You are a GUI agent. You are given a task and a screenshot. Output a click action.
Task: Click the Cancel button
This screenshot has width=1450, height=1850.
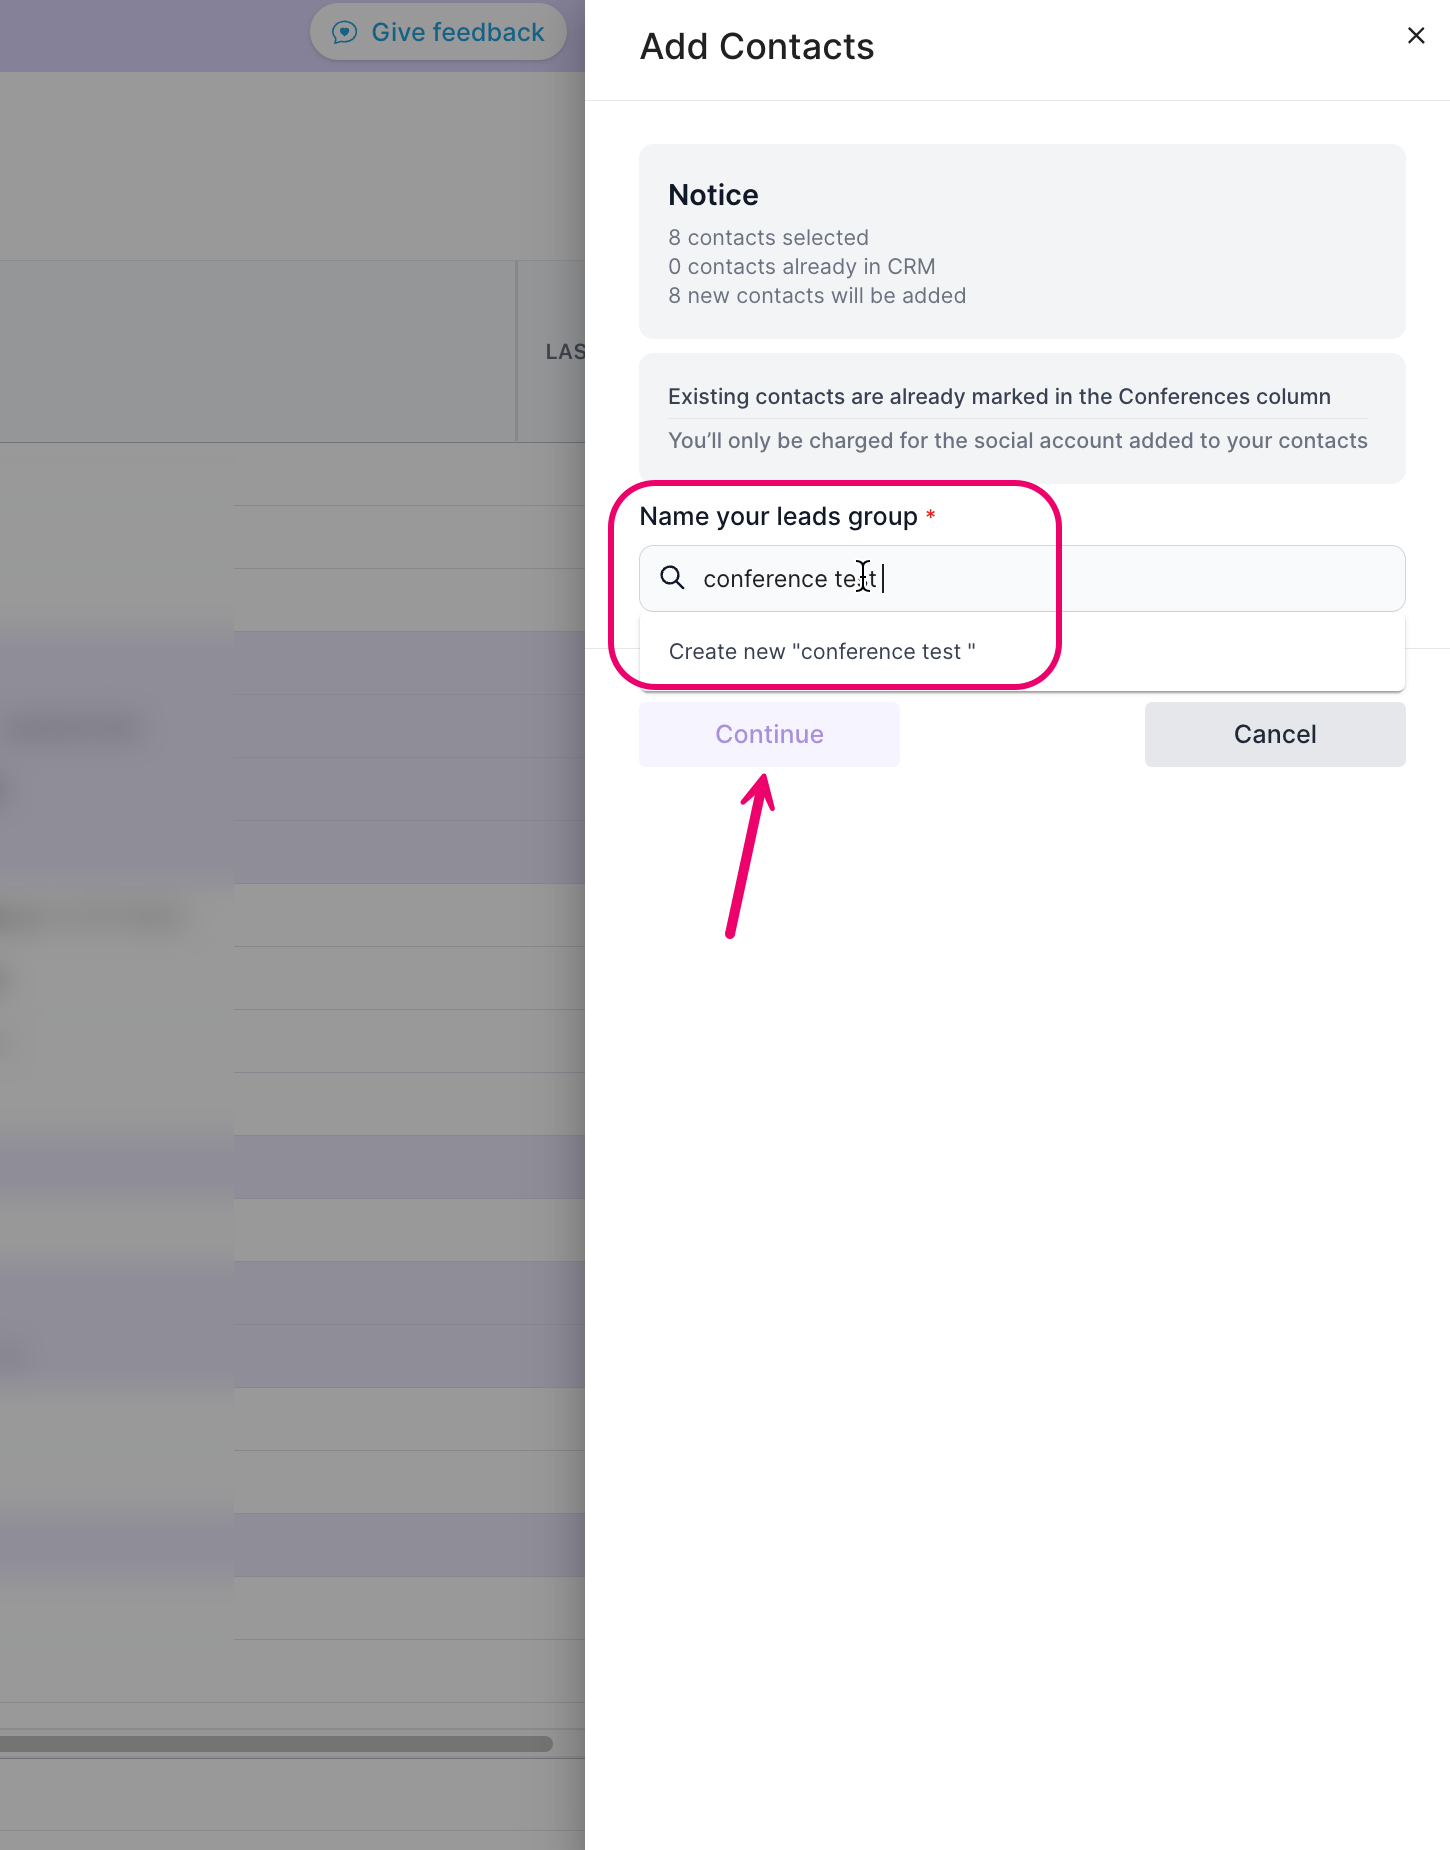click(x=1275, y=734)
